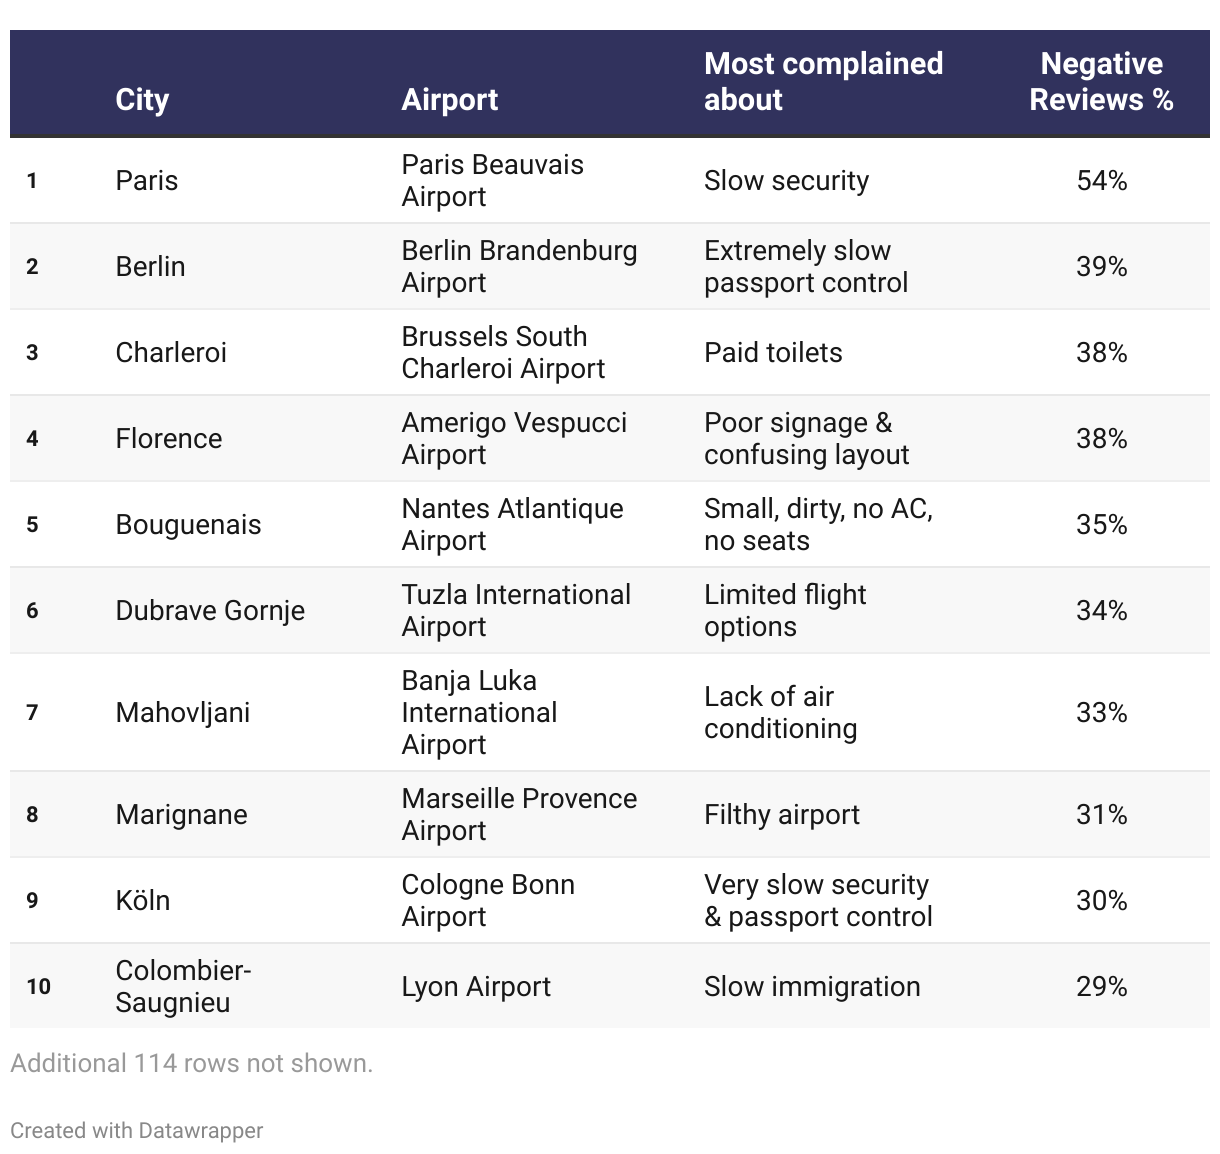Click the Nantes Atlantique Airport cell
The image size is (1220, 1154).
[512, 524]
